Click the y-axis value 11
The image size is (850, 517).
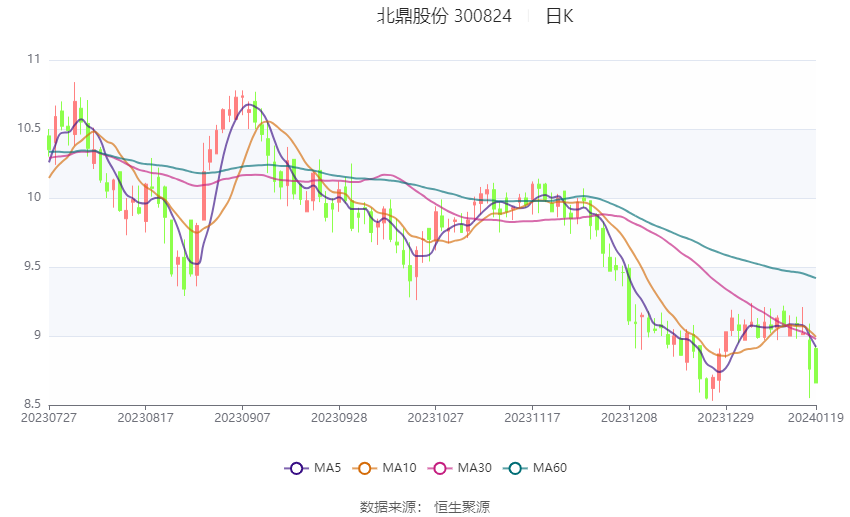tap(34, 59)
